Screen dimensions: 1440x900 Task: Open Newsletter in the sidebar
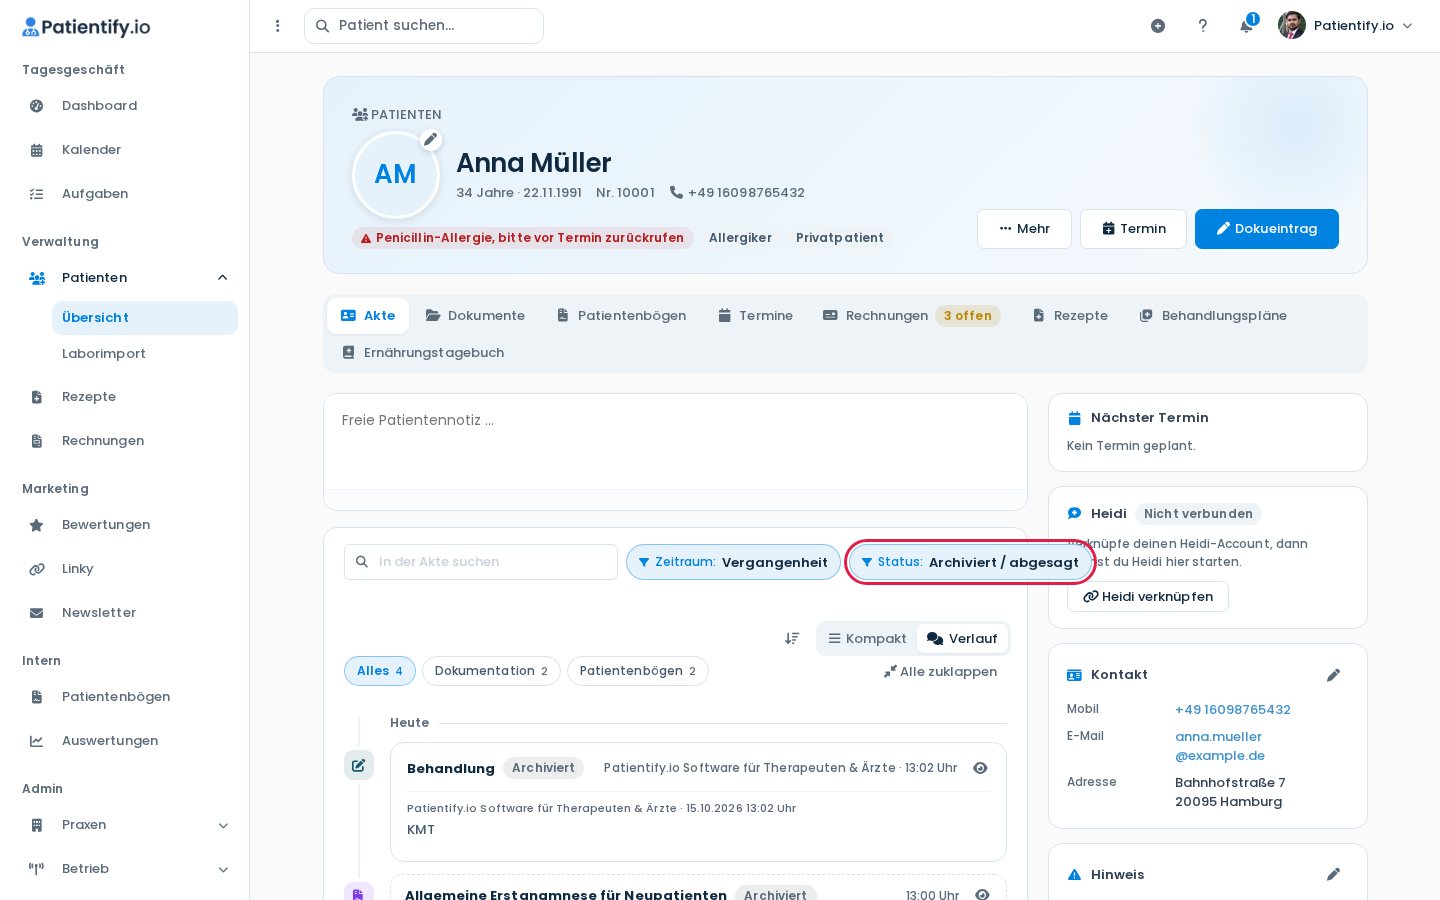tap(125, 613)
